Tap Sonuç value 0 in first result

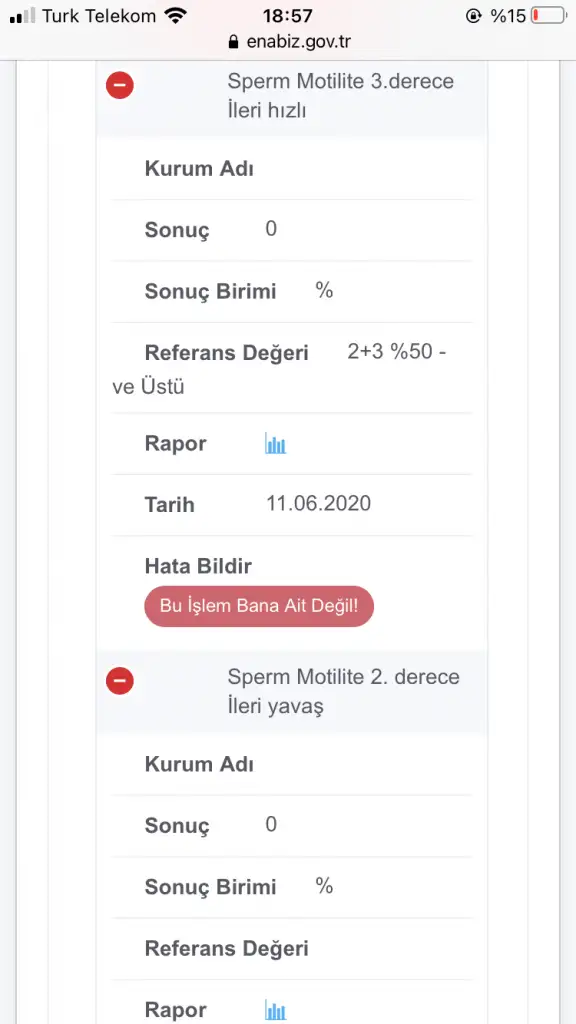pyautogui.click(x=271, y=229)
